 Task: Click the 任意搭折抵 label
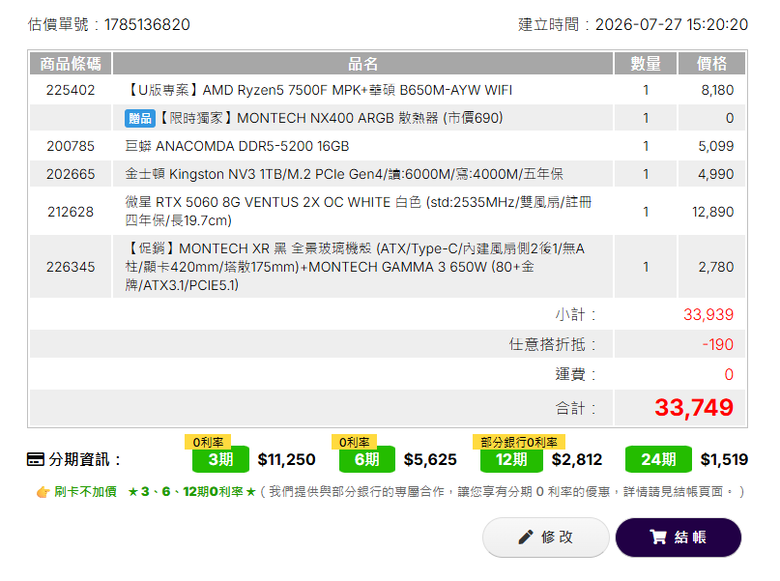click(552, 344)
